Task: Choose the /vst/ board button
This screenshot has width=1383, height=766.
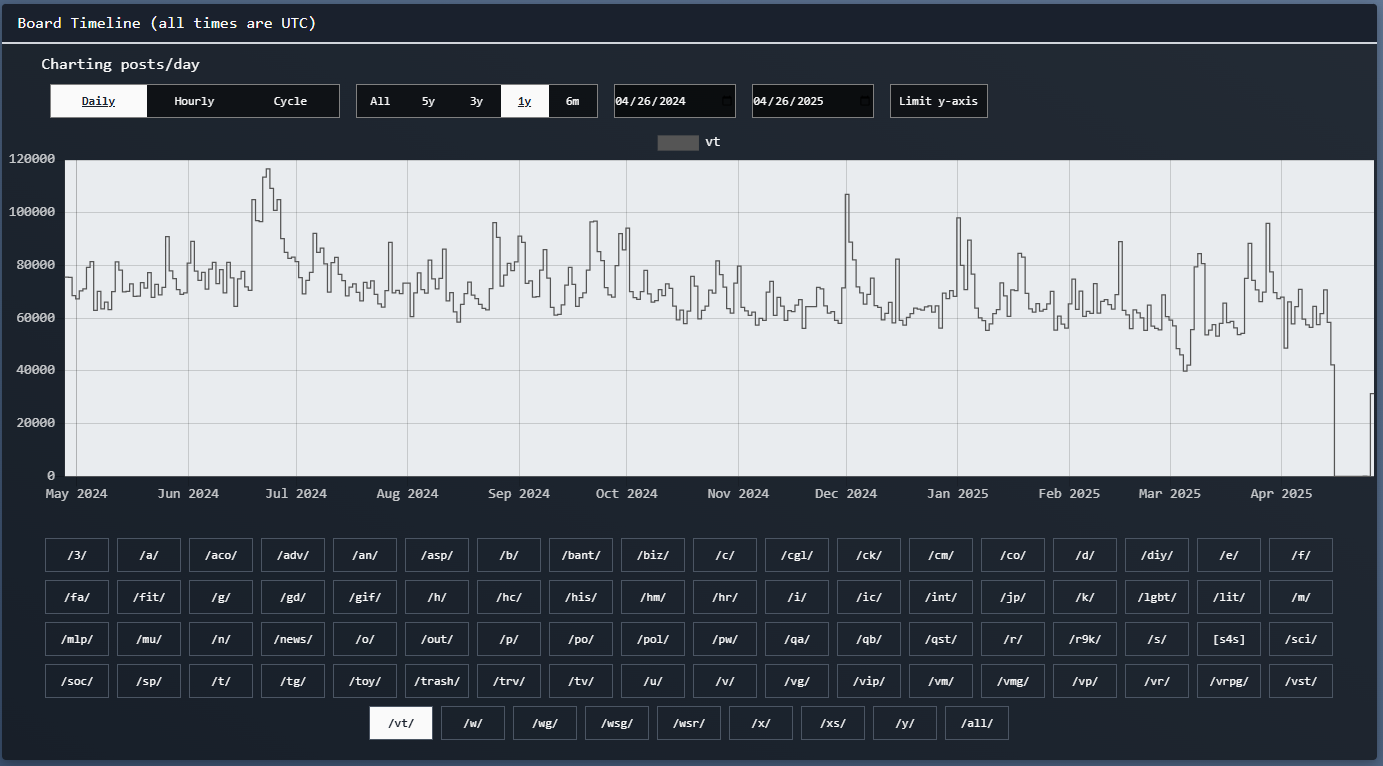Action: pyautogui.click(x=1301, y=681)
